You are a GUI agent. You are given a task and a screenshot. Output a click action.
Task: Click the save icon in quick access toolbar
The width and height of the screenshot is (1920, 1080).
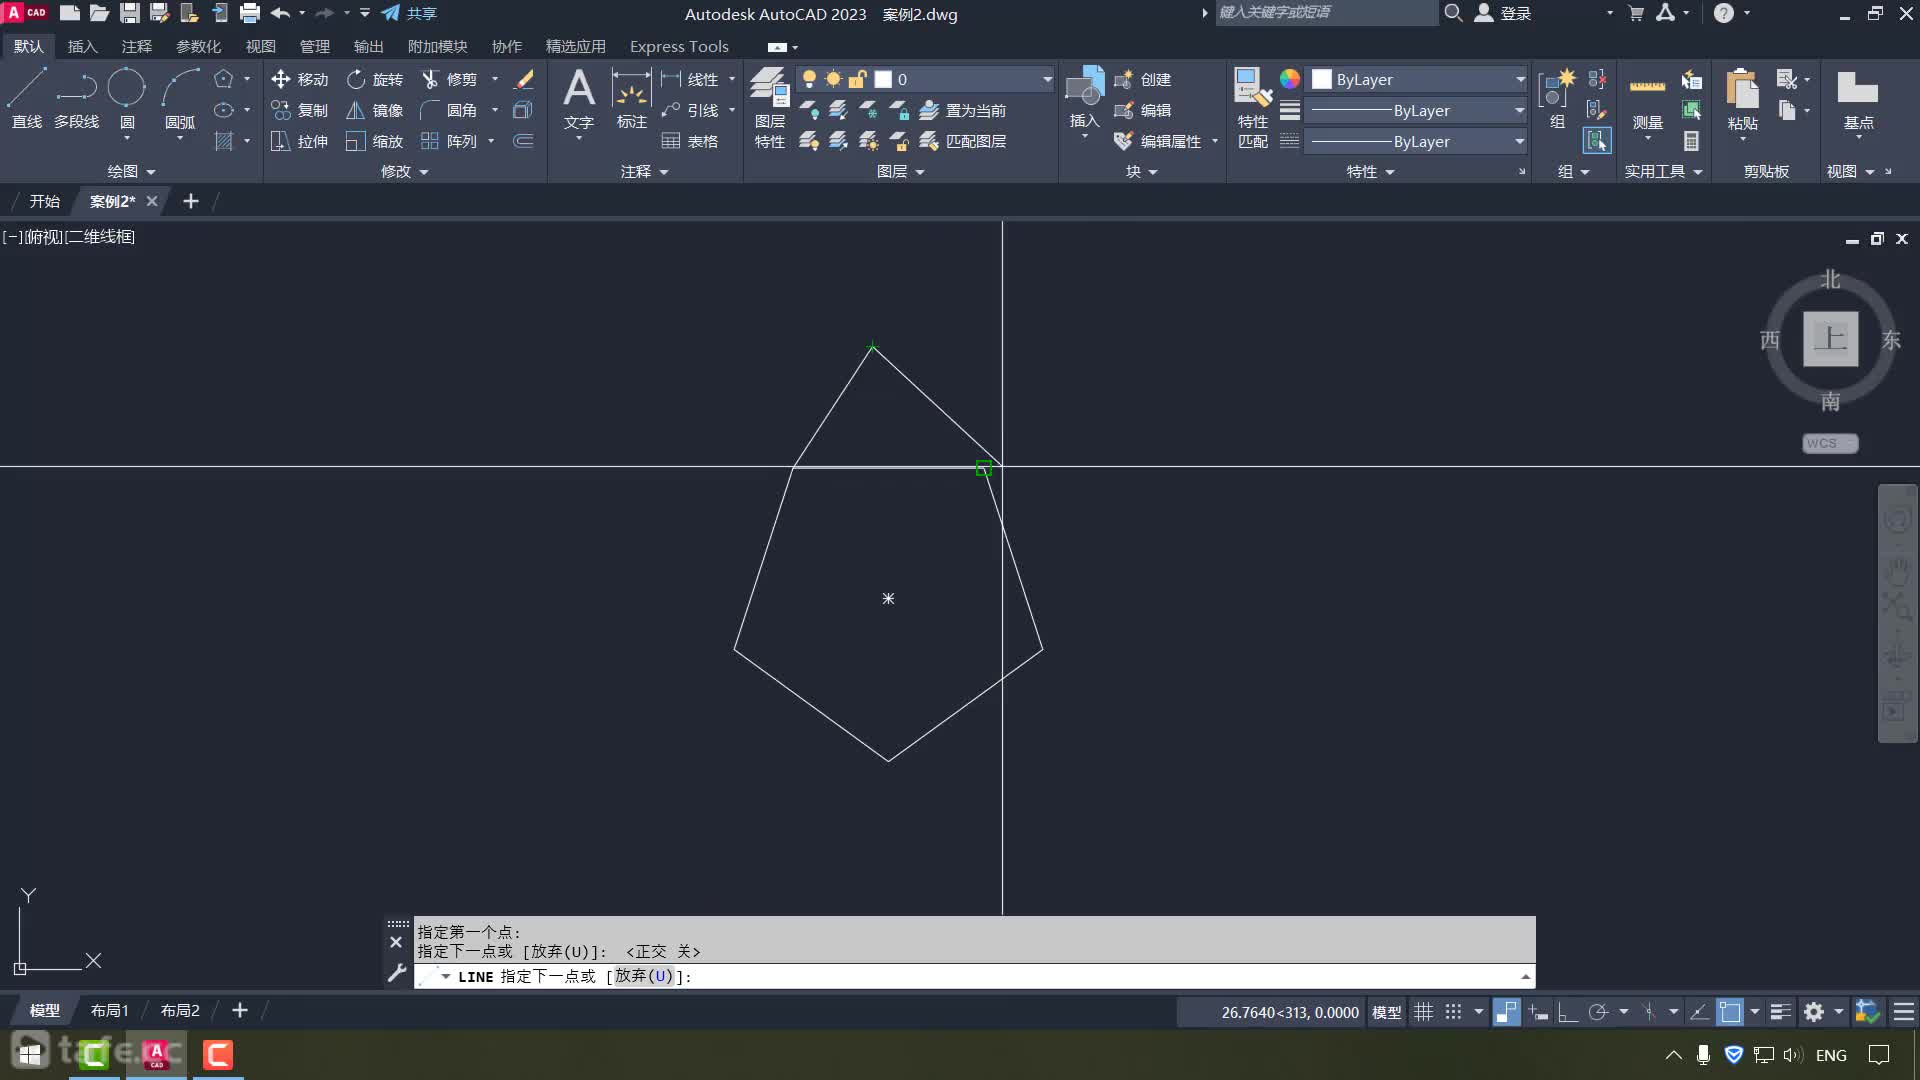[129, 13]
